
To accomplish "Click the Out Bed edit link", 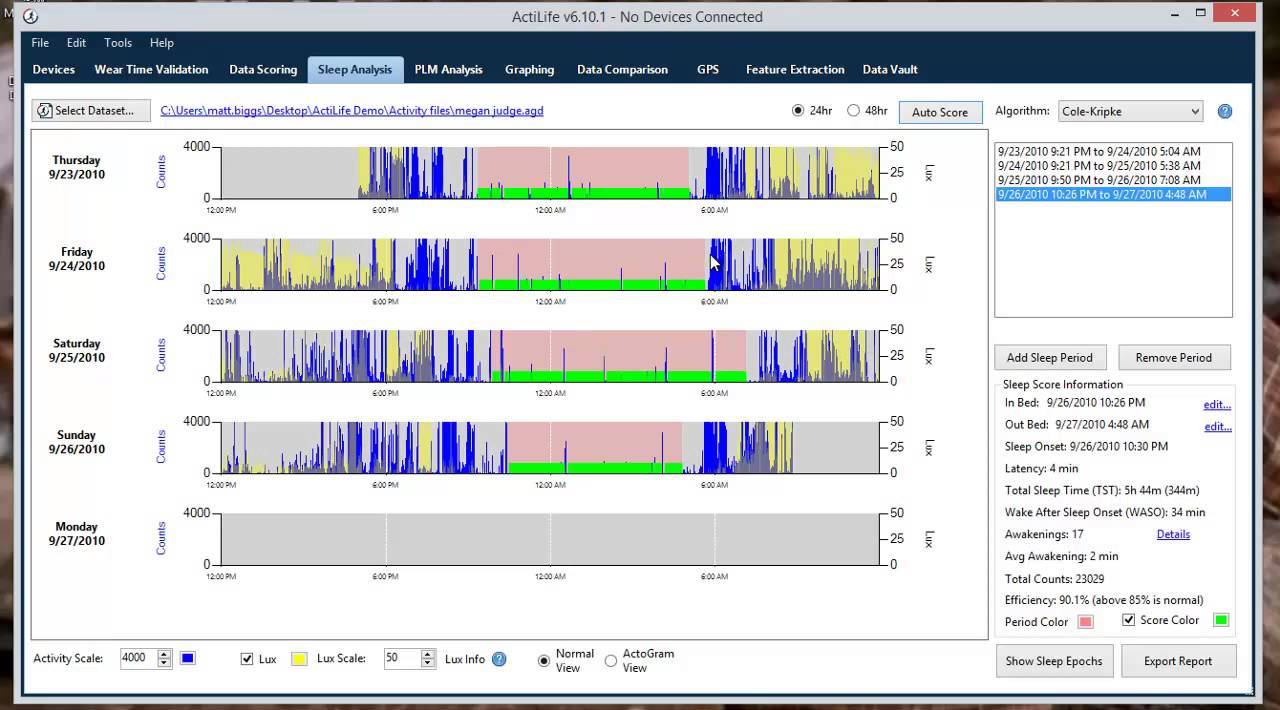I will (1217, 426).
